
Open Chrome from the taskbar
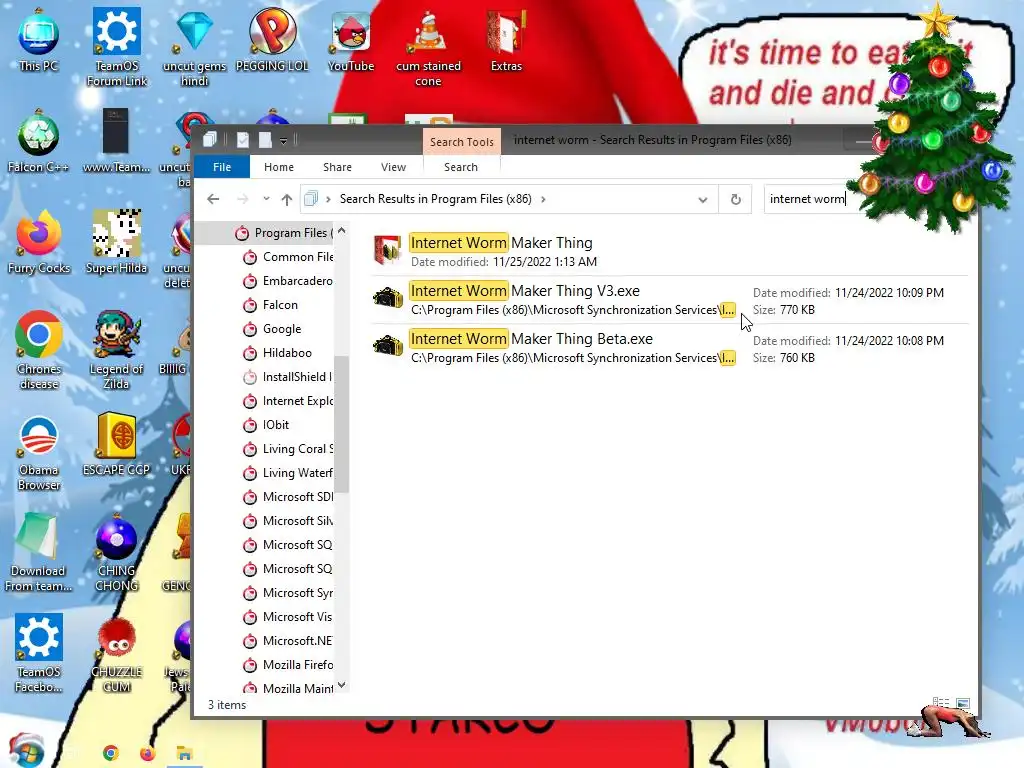coord(110,754)
